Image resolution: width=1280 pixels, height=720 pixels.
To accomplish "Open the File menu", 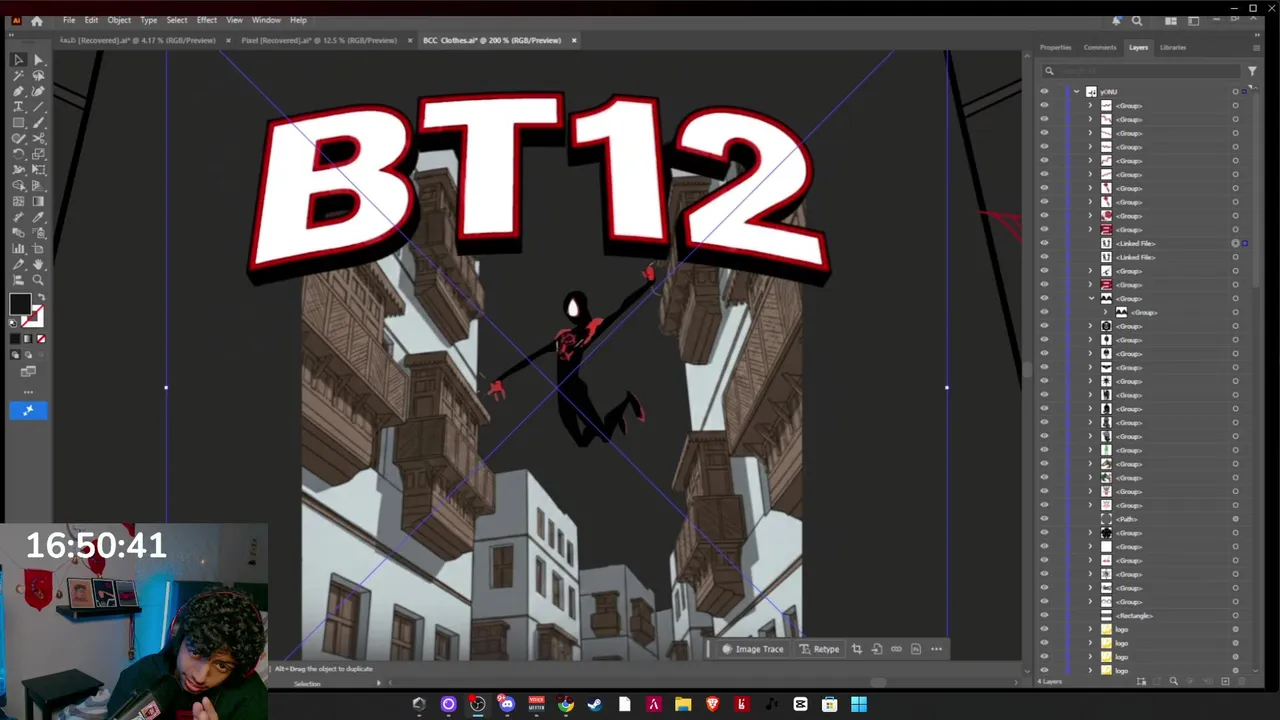I will pos(69,20).
